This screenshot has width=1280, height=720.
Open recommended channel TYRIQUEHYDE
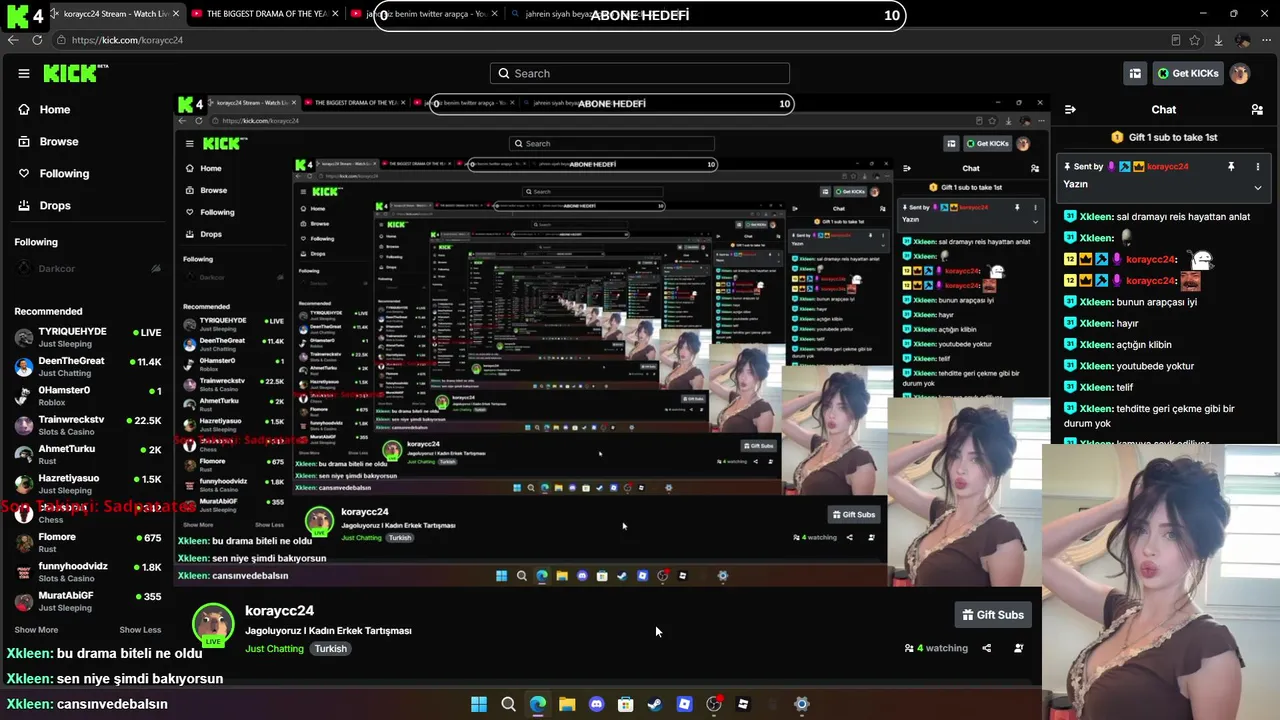[x=88, y=337]
